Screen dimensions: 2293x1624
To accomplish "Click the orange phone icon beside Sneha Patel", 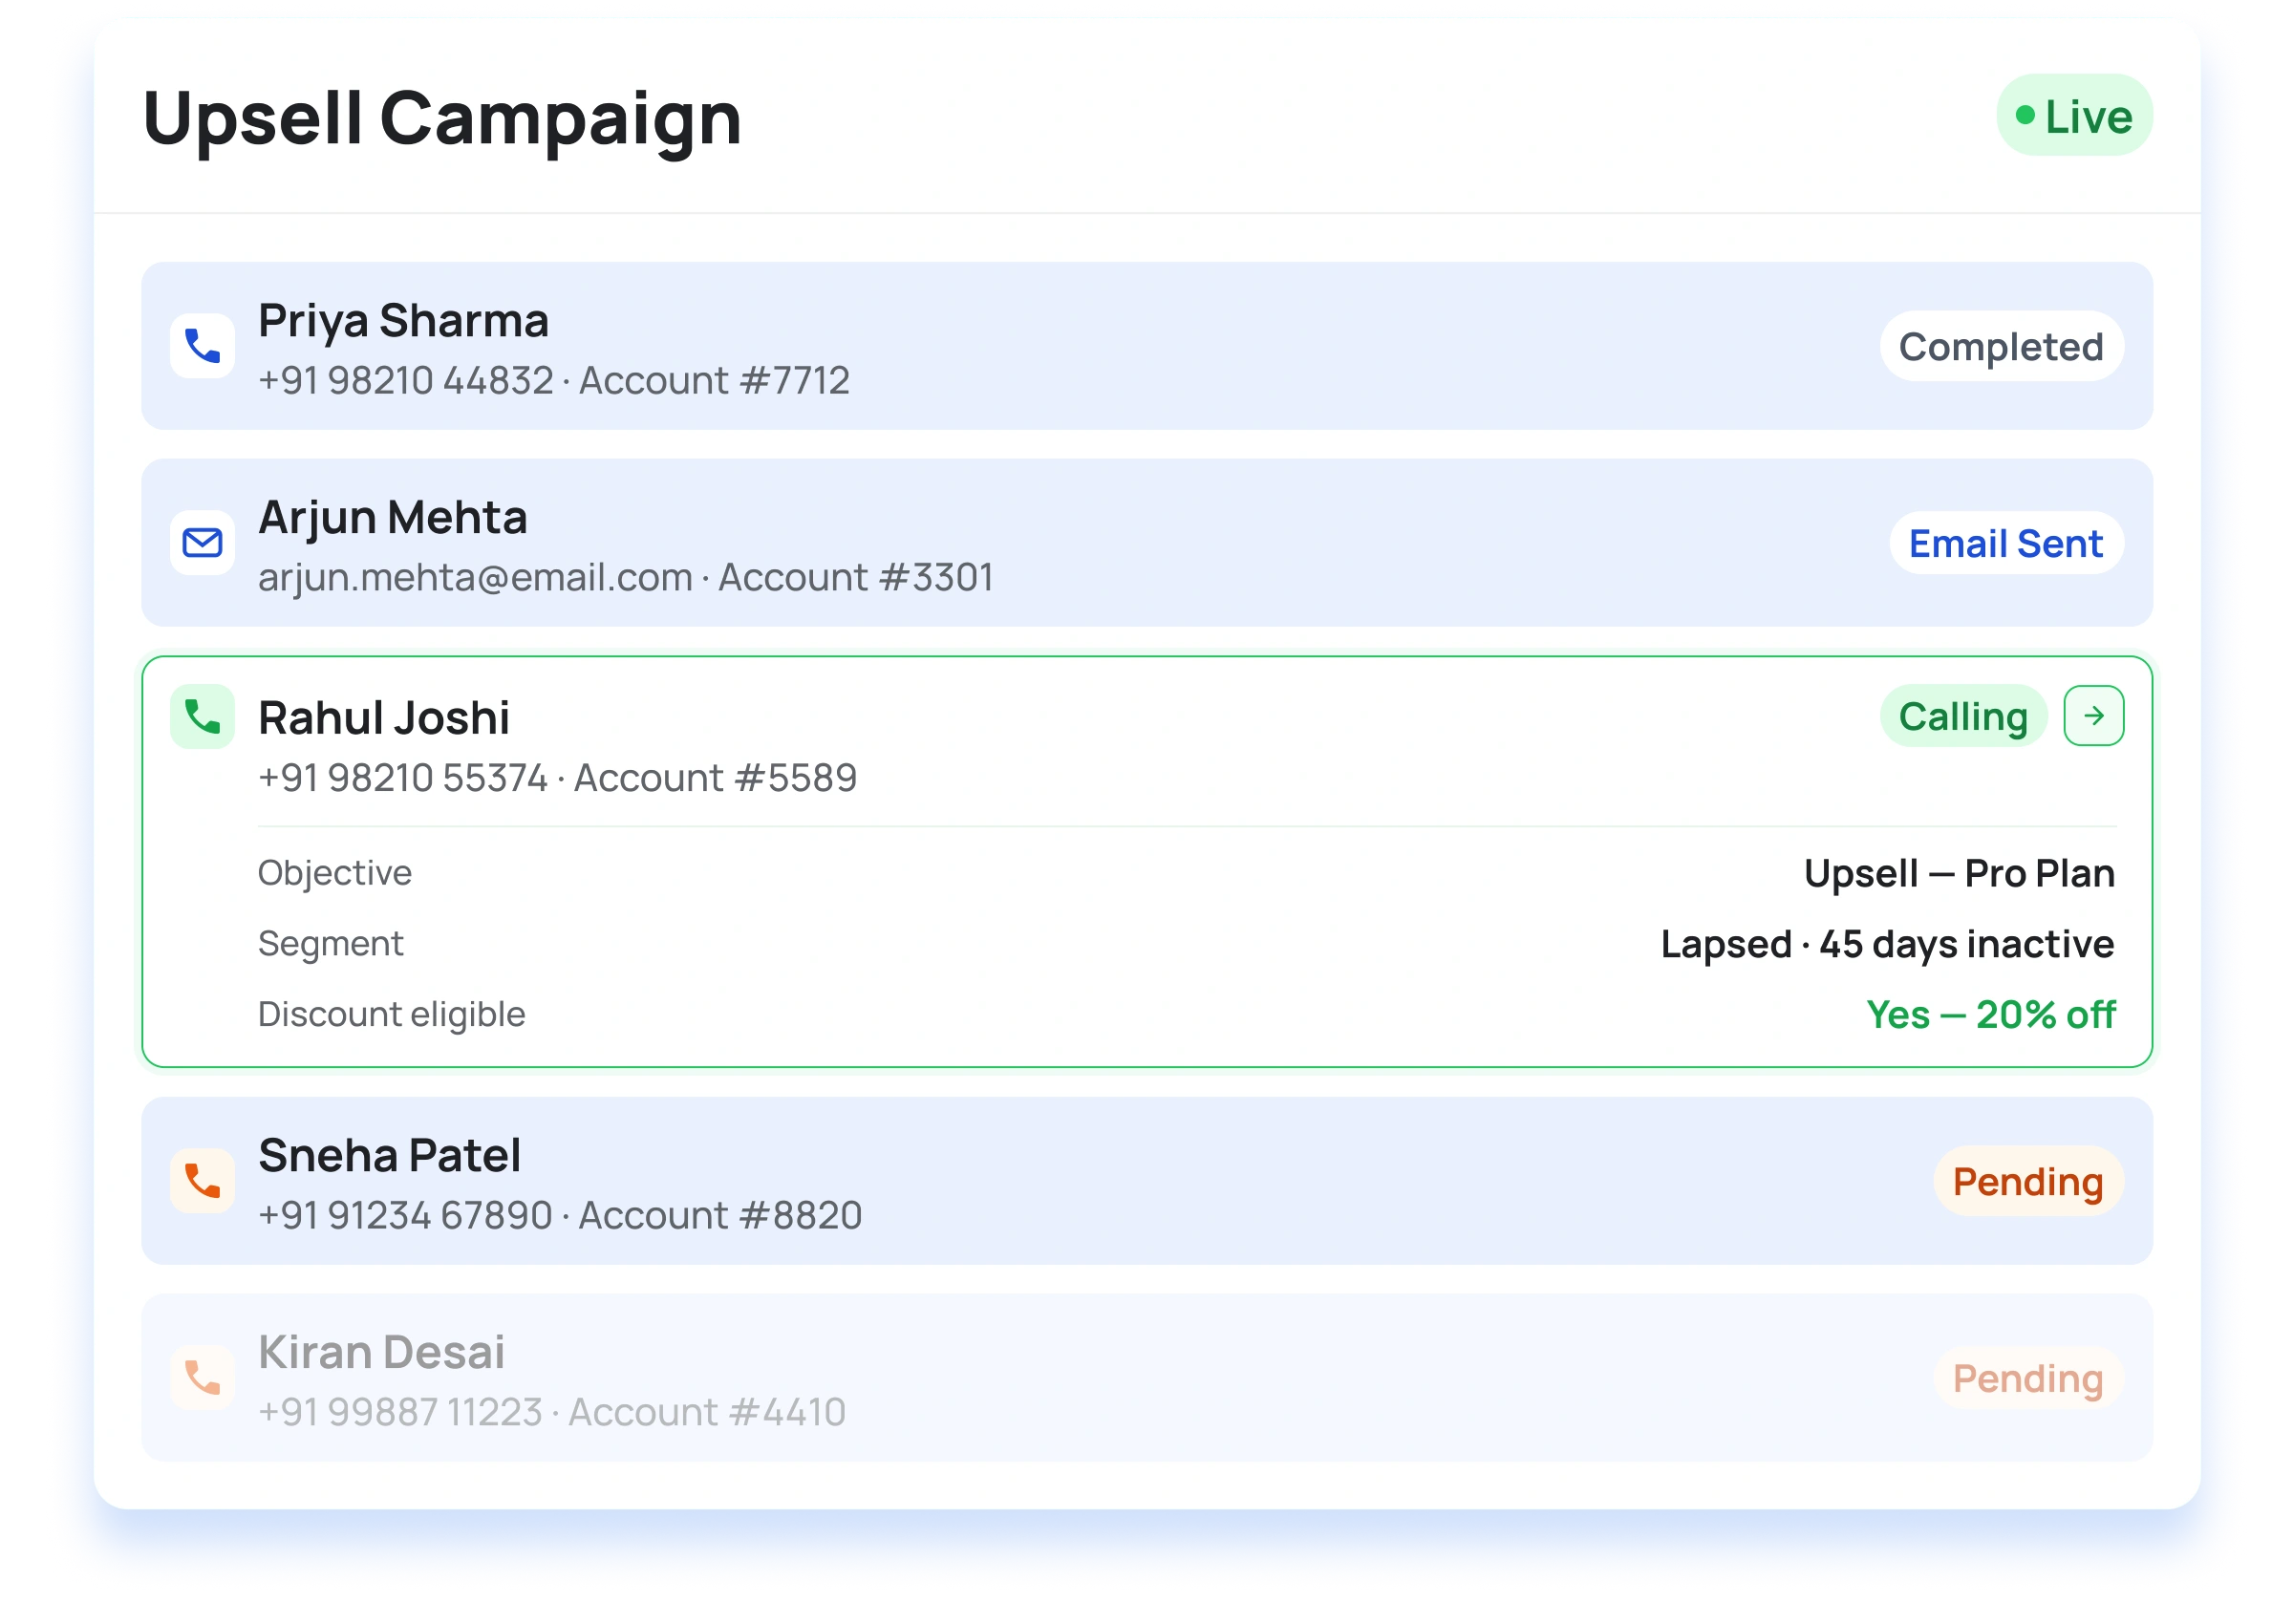I will tap(202, 1181).
